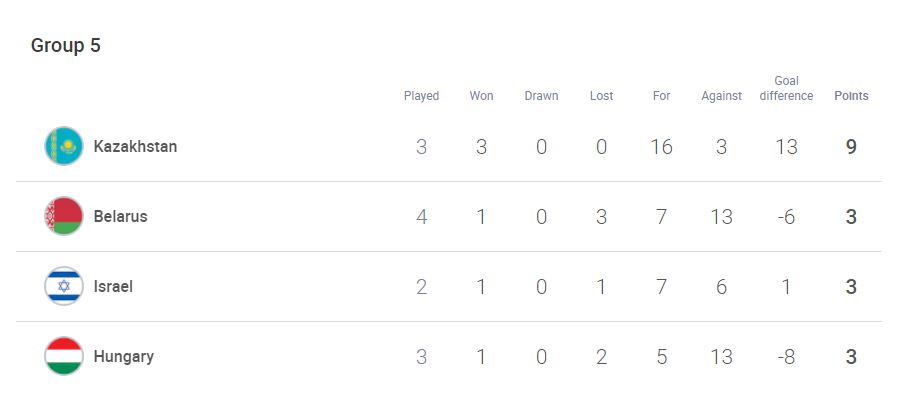The image size is (899, 415).
Task: Click the For column header
Action: pos(661,96)
